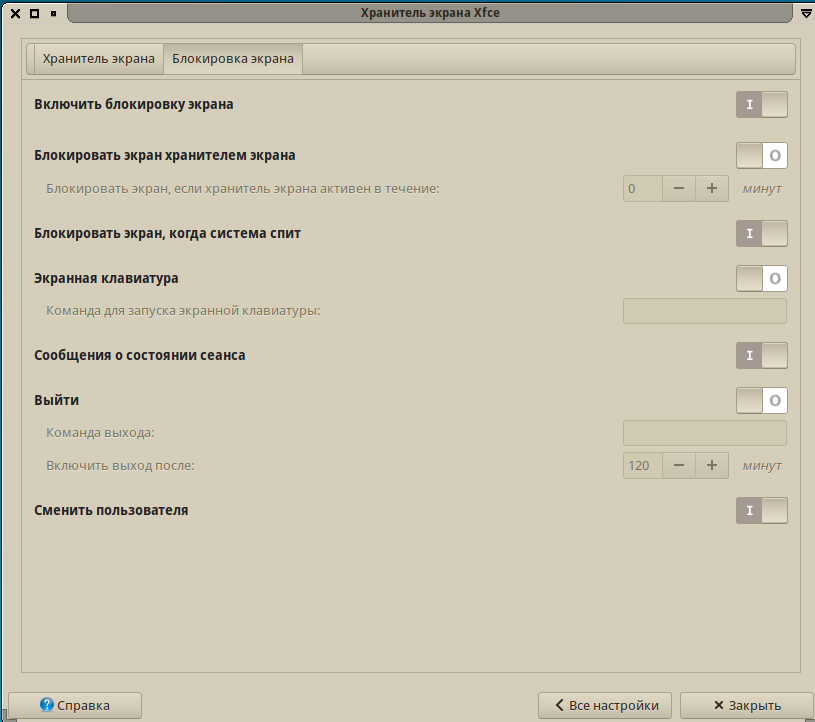Disable the "Сменить пользователя" switch
The width and height of the screenshot is (815, 722).
tap(761, 510)
